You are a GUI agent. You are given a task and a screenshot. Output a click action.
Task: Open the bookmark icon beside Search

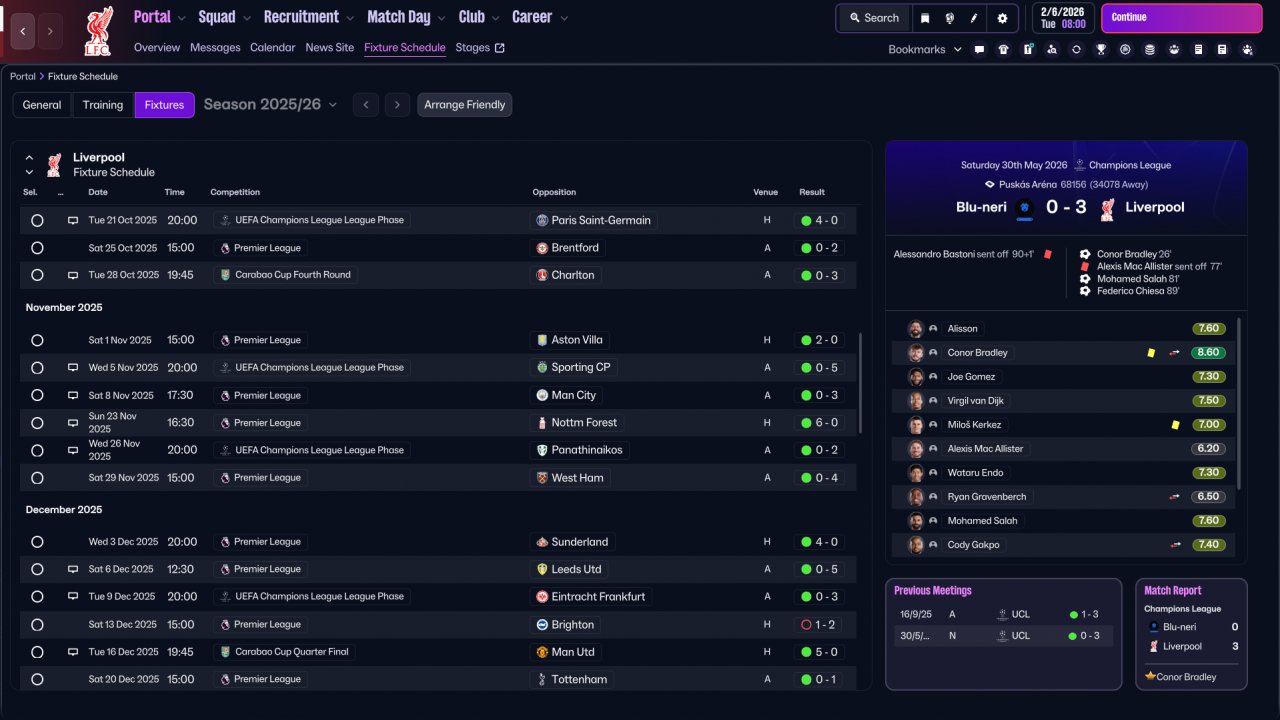(x=925, y=18)
